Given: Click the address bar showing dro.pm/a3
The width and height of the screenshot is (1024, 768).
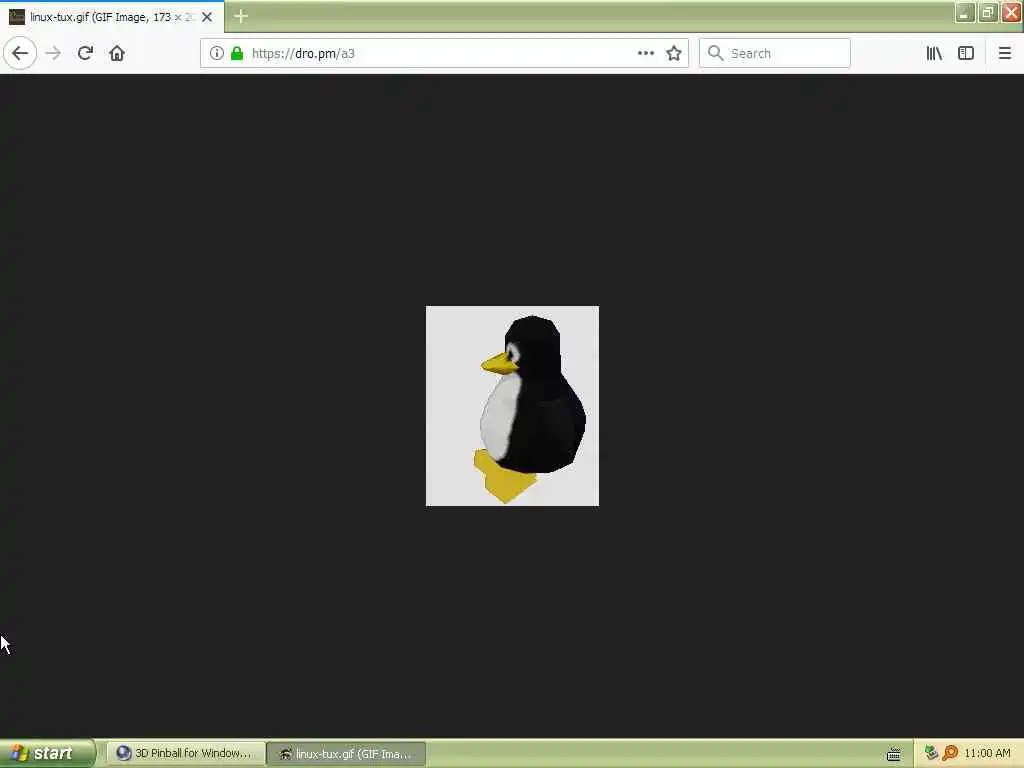Looking at the screenshot, I should pyautogui.click(x=444, y=54).
